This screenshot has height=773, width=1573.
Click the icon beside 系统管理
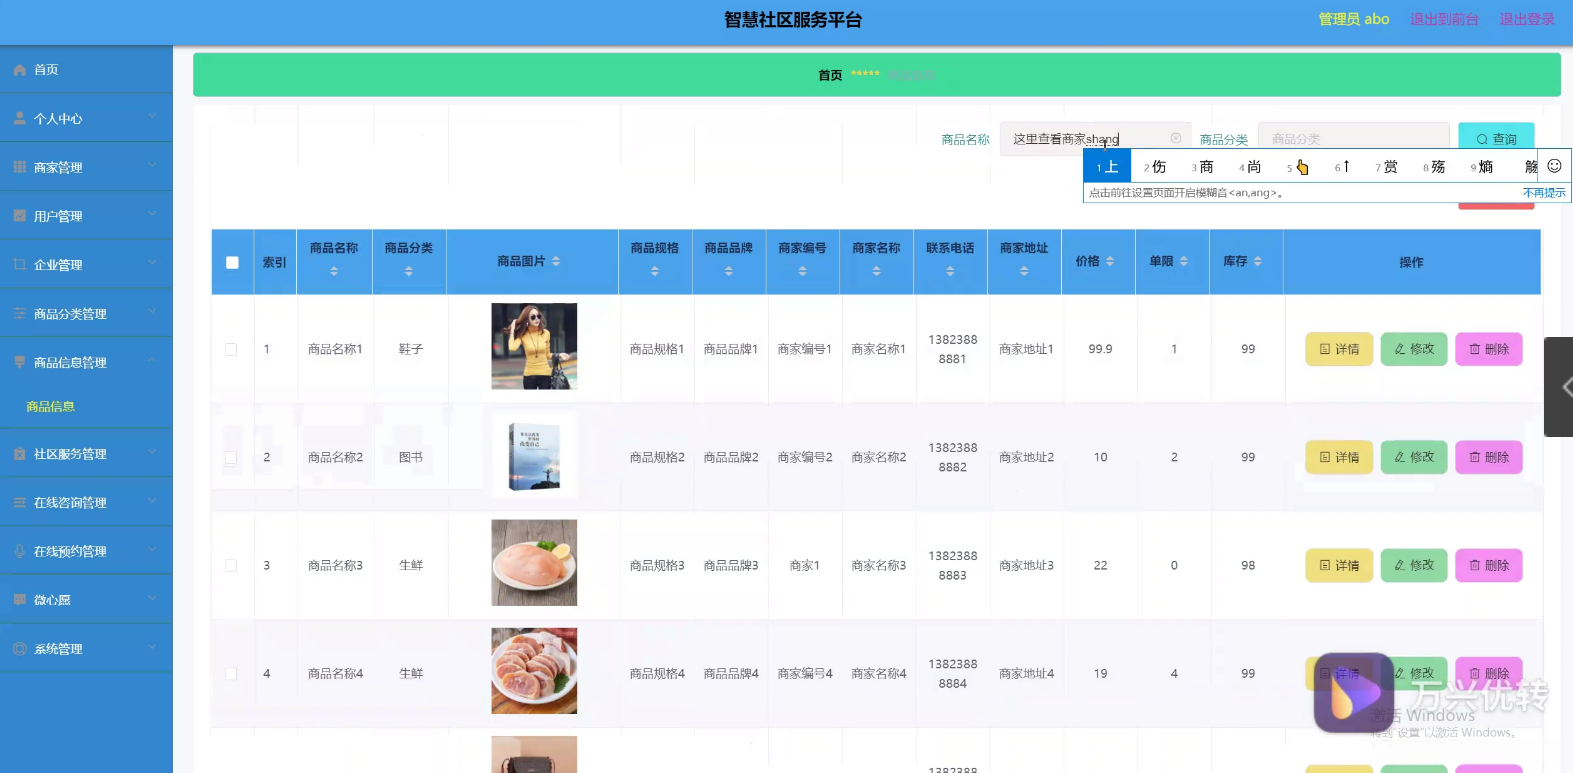point(20,649)
